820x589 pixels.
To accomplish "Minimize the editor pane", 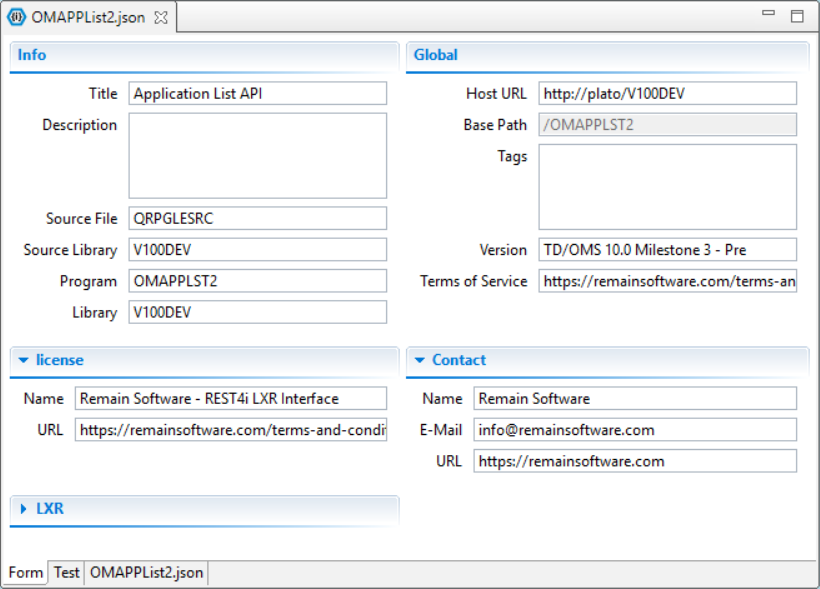I will [768, 14].
